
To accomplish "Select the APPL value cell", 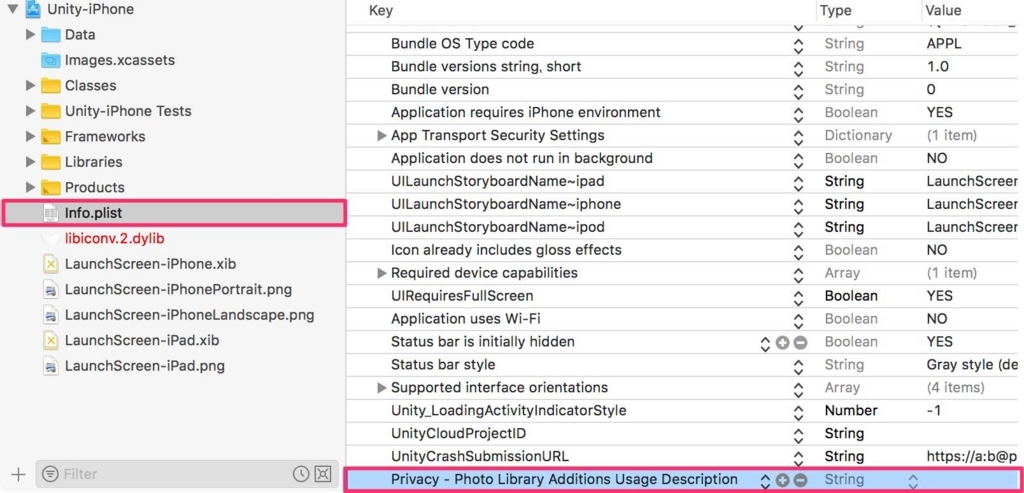I will [944, 44].
